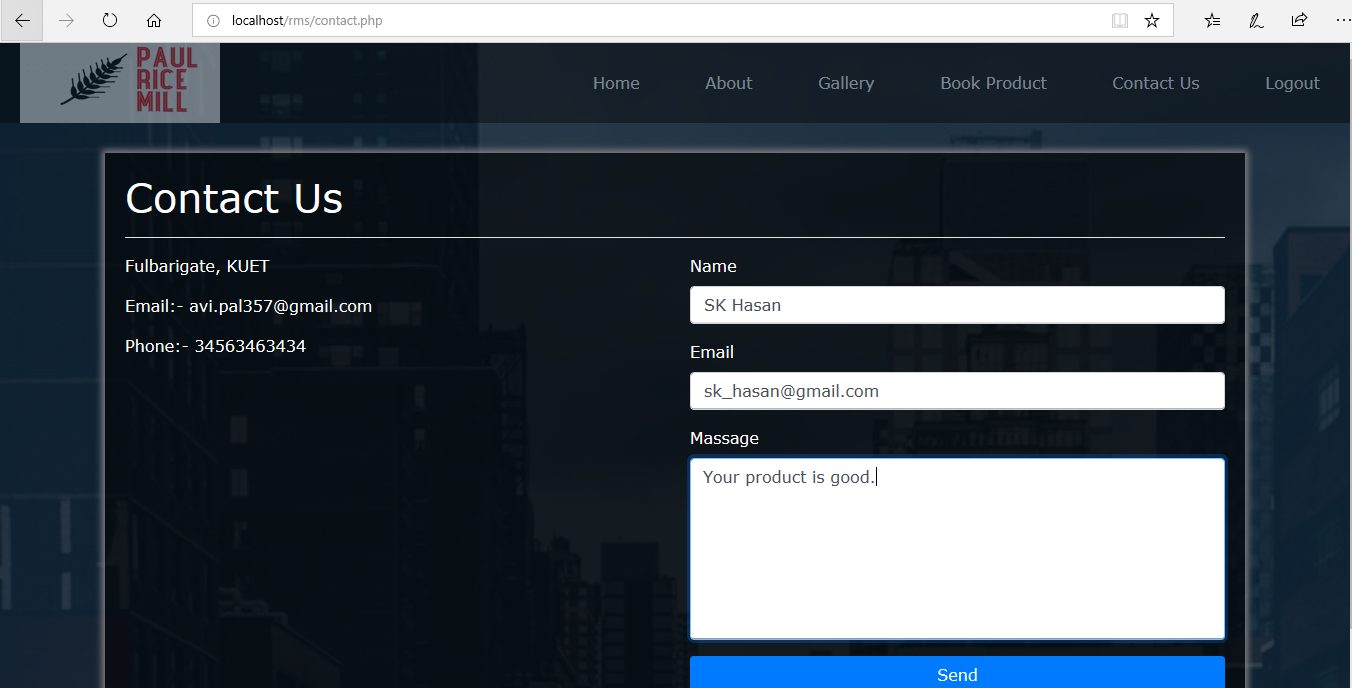This screenshot has width=1352, height=688.
Task: Share this page using share icon
Action: (1299, 20)
